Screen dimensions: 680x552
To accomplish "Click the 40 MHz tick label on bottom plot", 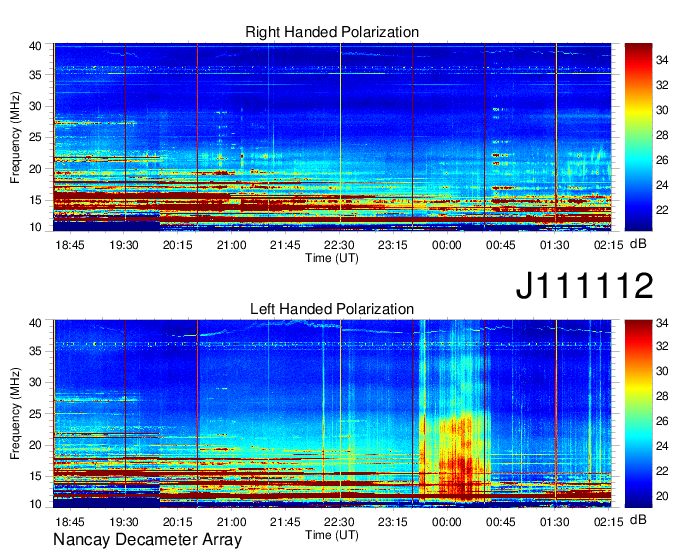I will 35,323.
